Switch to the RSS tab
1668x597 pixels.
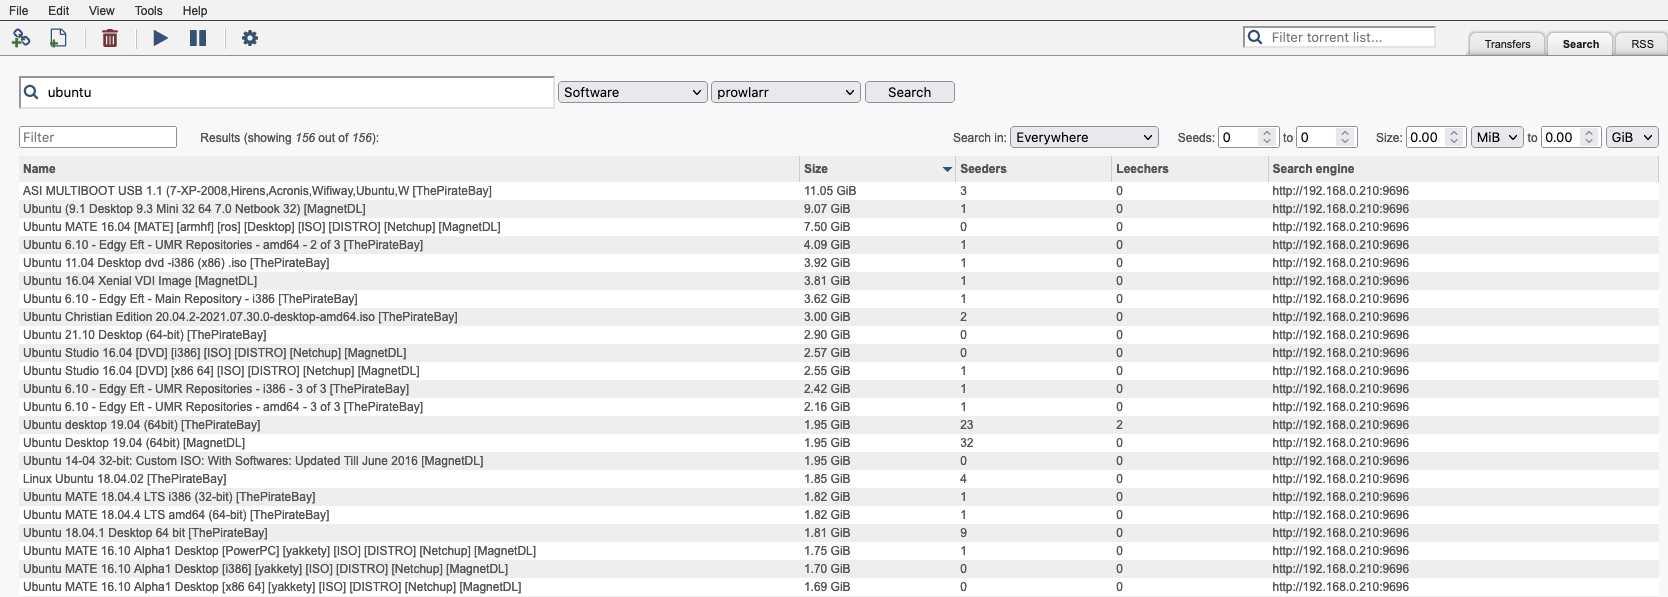coord(1642,44)
